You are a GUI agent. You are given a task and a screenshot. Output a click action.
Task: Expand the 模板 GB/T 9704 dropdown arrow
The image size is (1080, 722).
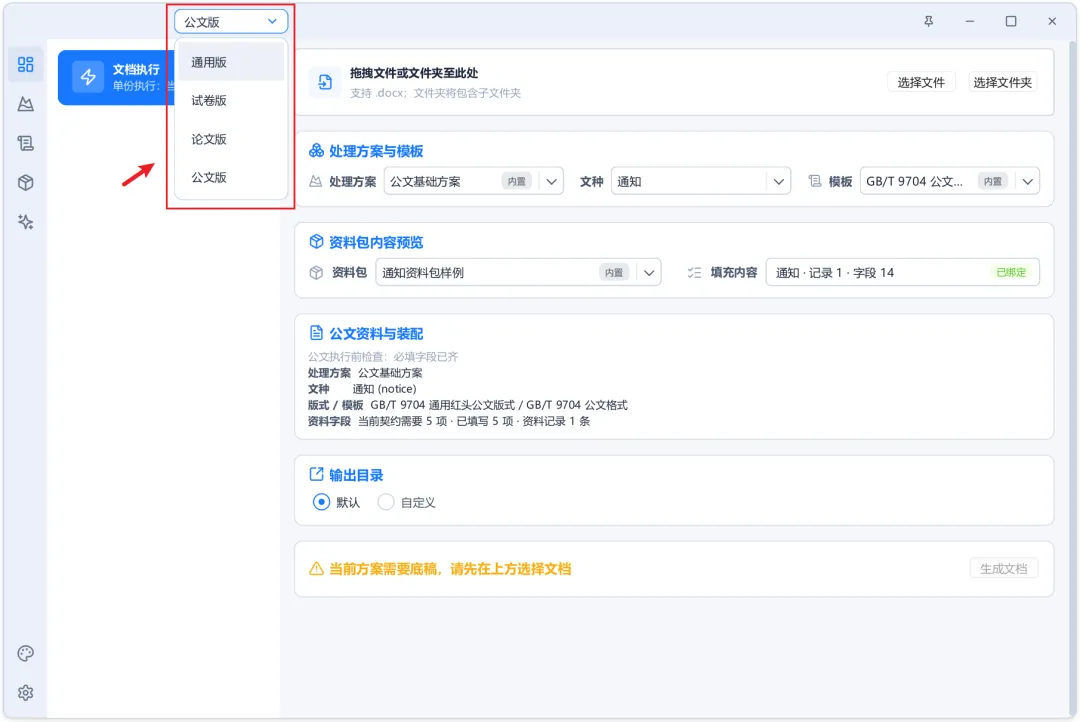click(1028, 182)
